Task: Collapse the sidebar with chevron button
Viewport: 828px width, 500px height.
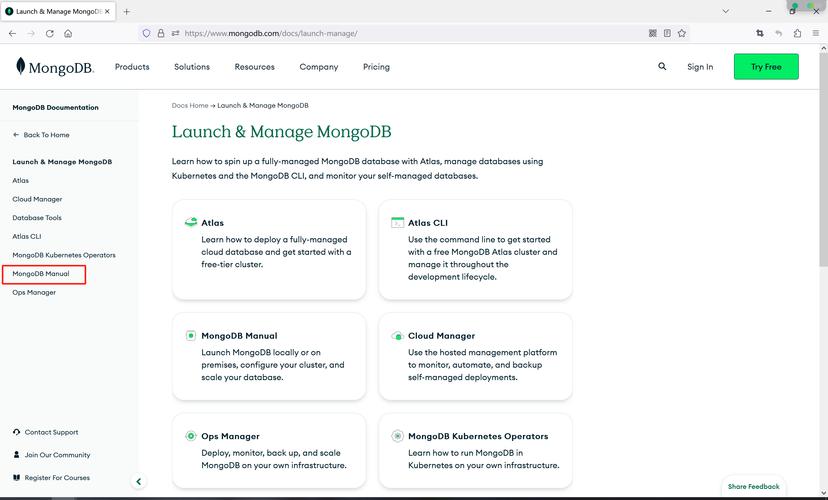Action: click(138, 482)
